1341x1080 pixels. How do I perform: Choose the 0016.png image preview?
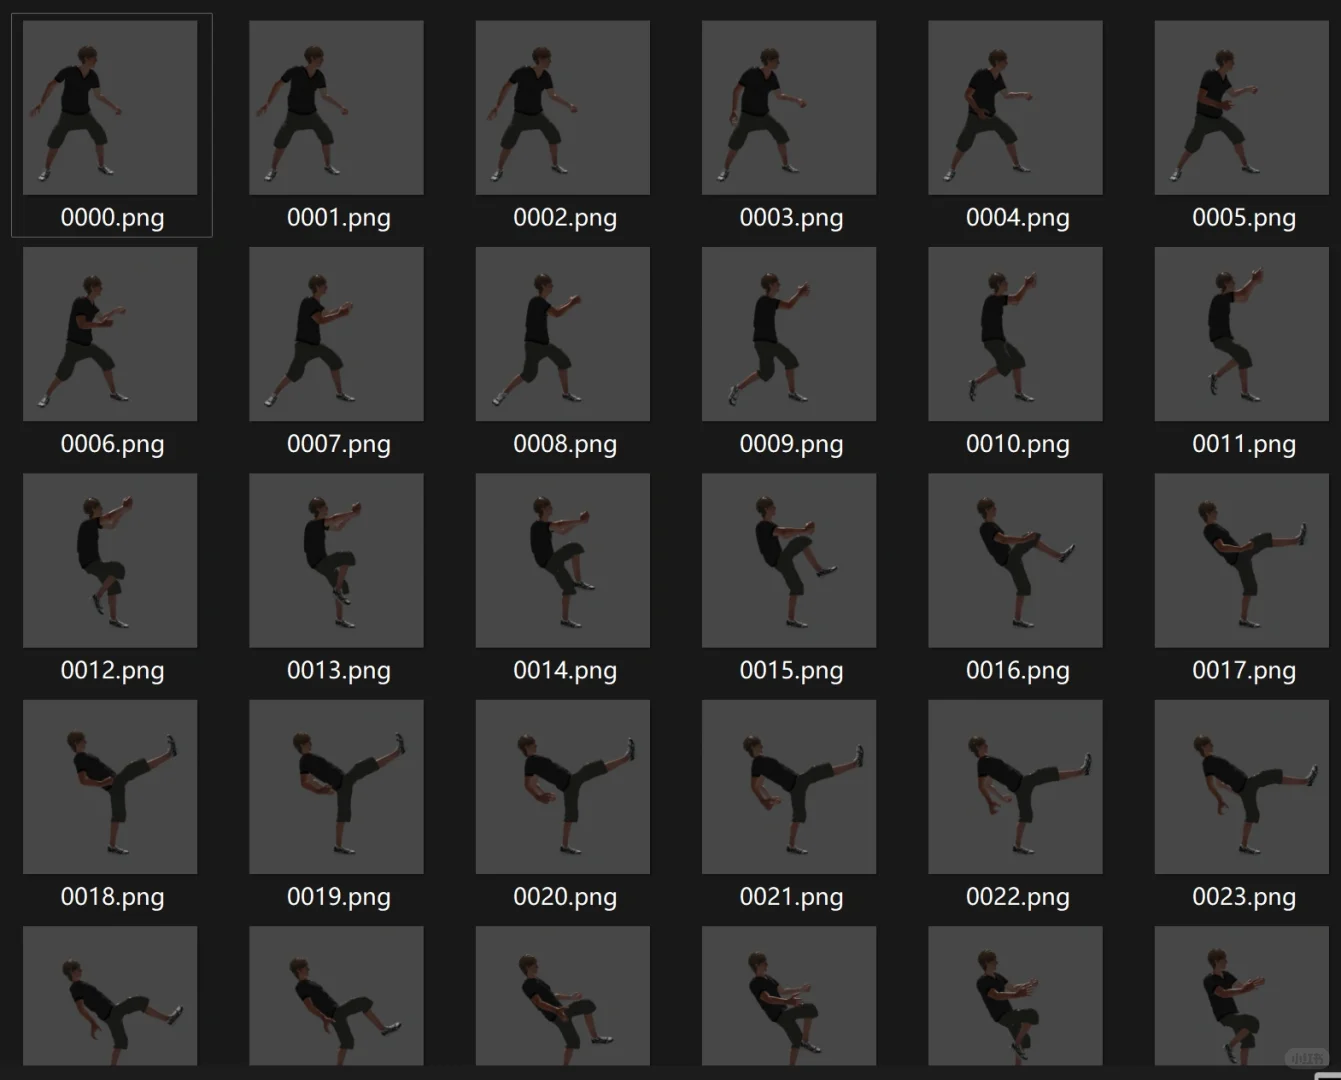click(x=1015, y=561)
